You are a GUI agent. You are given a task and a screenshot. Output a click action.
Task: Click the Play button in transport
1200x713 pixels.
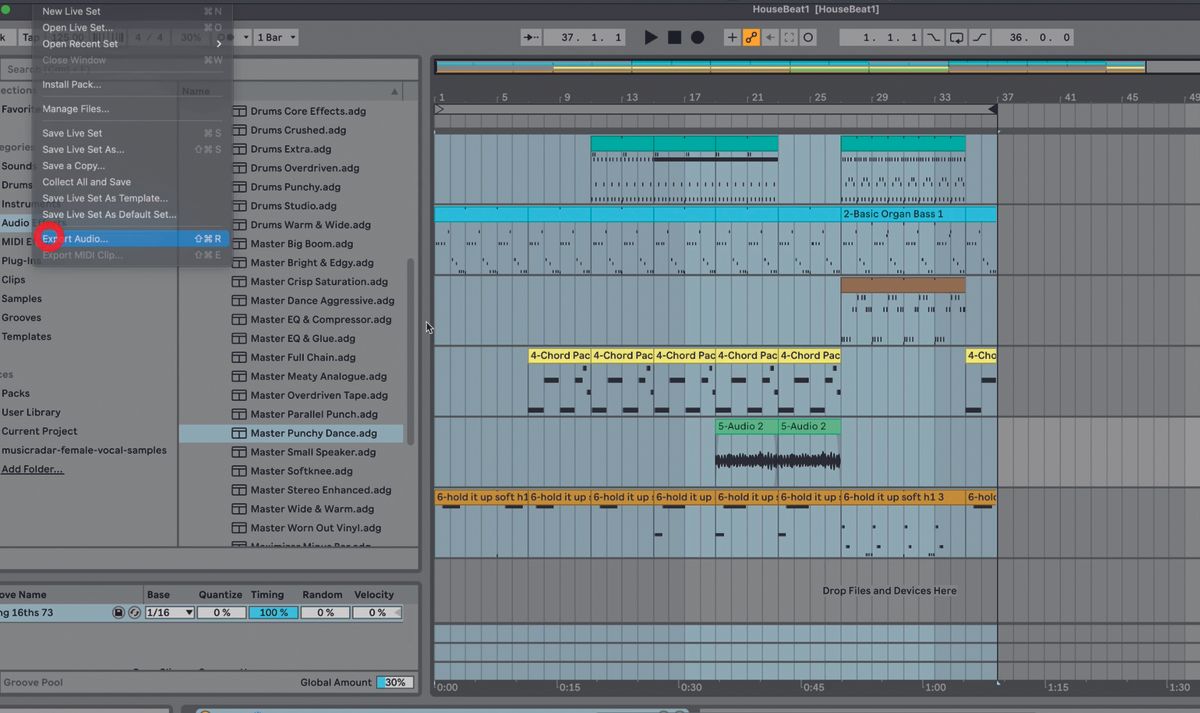(651, 37)
